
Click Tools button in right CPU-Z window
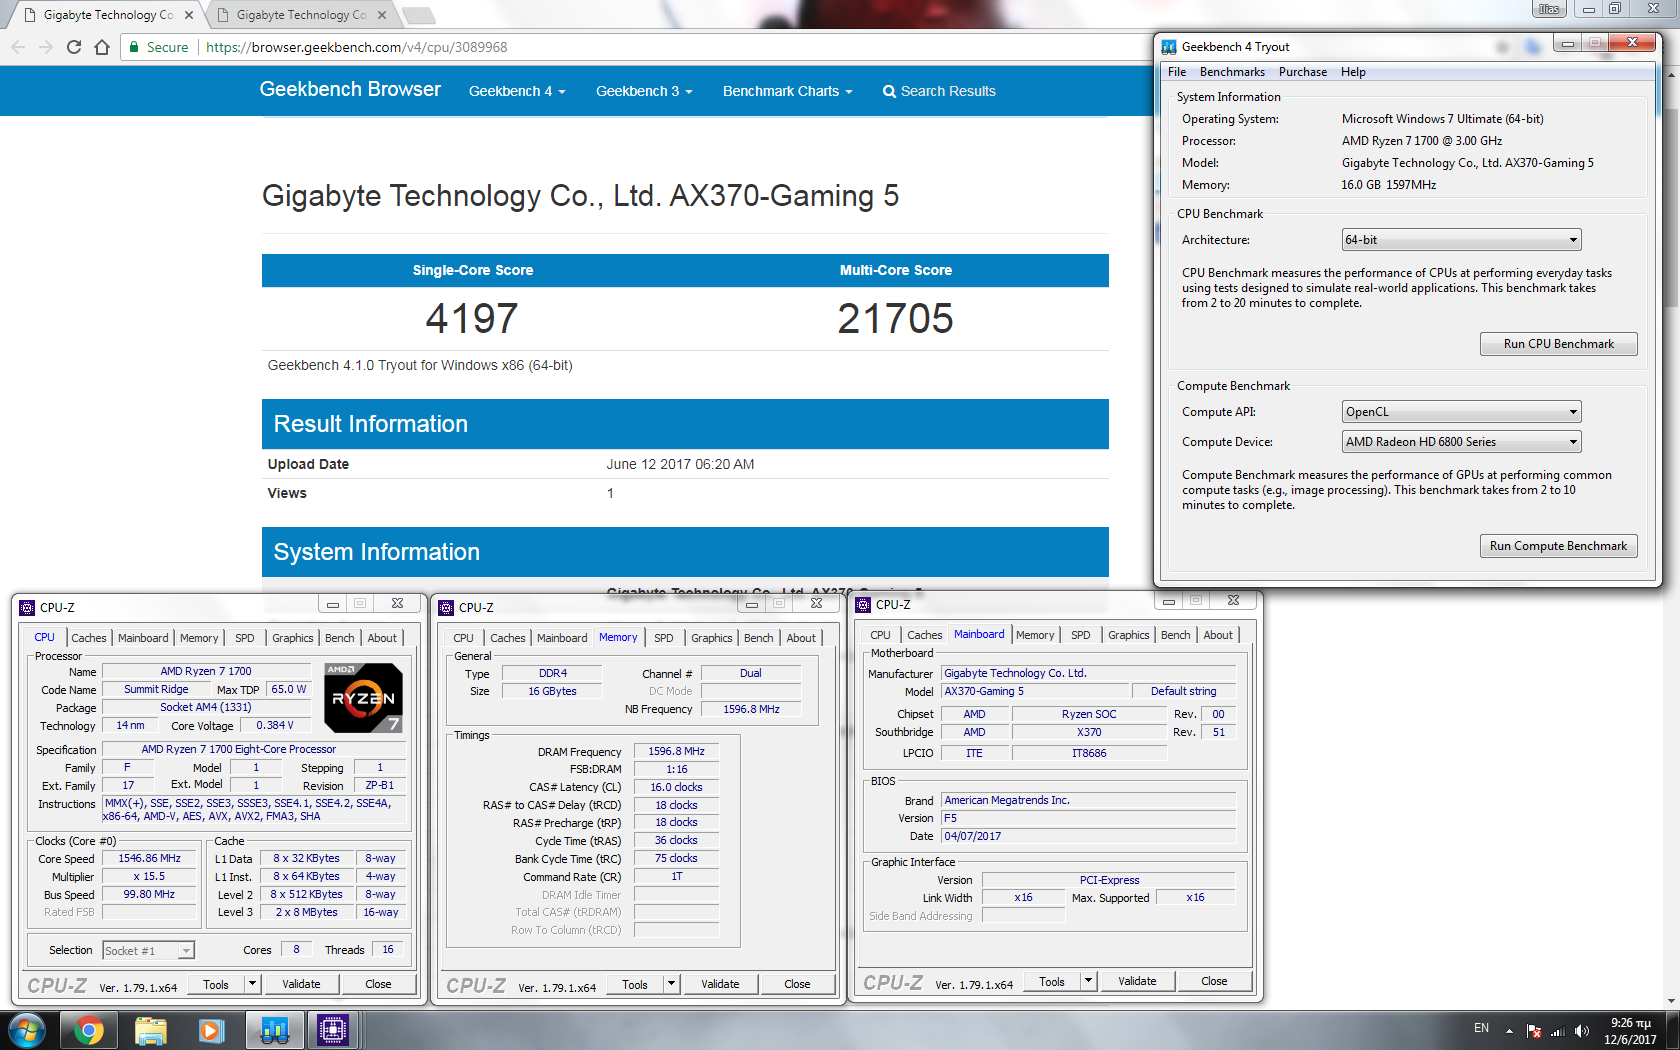click(x=1052, y=981)
